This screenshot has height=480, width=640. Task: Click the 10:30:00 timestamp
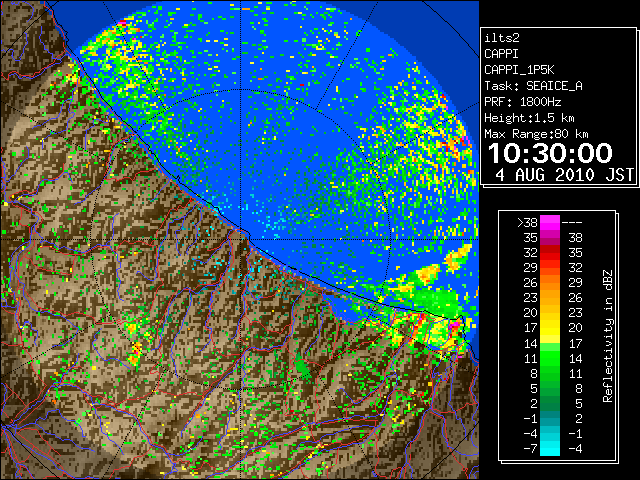pos(550,153)
